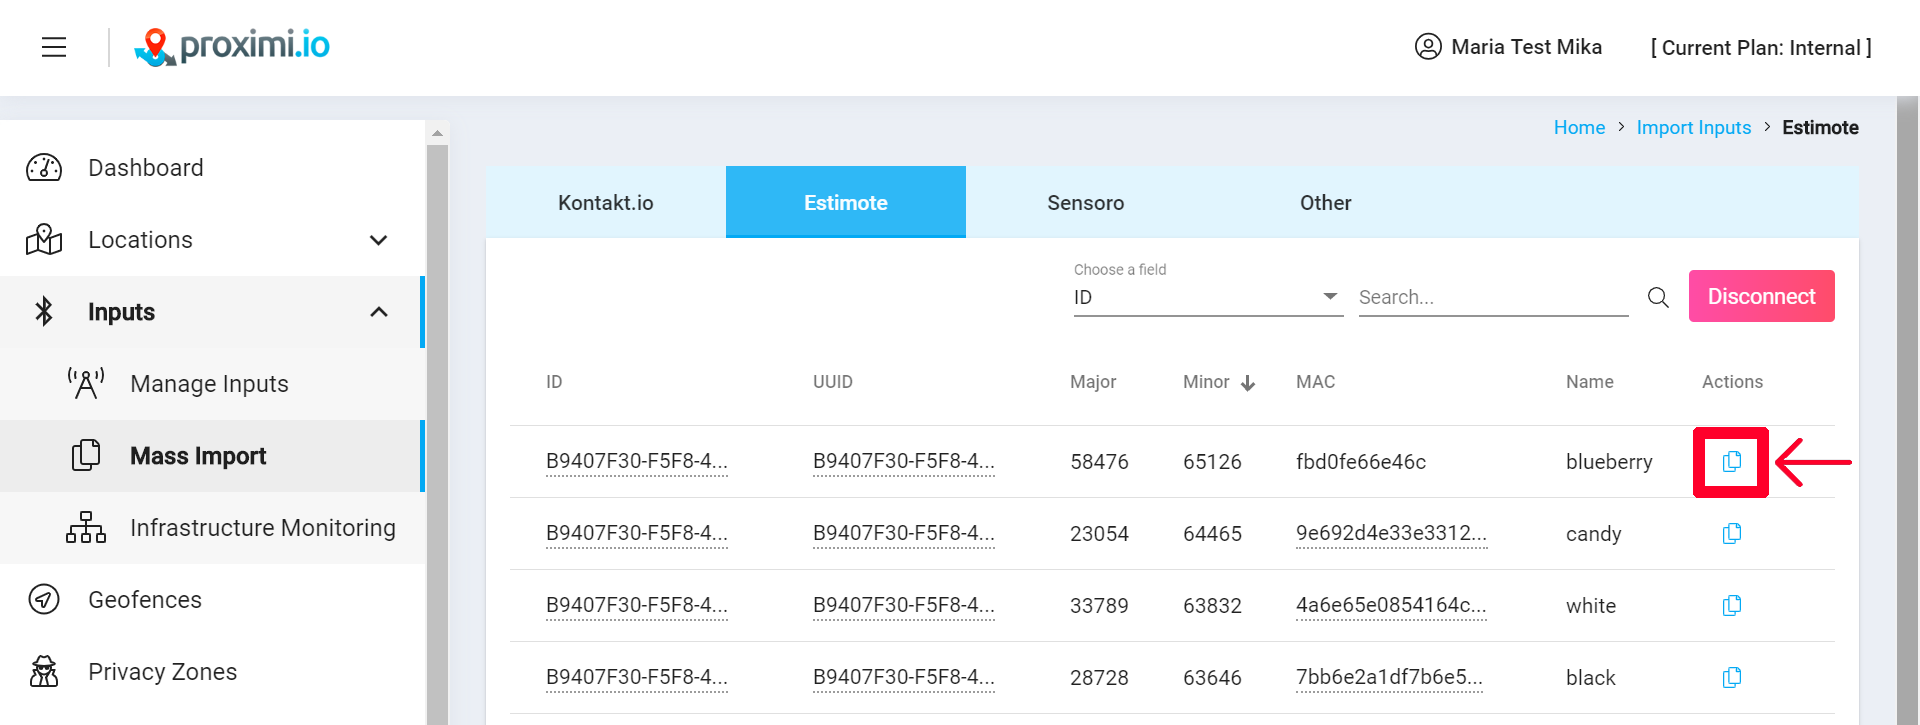Screen dimensions: 1920x725
Task: Click the Inputs bluetooth icon
Action: pyautogui.click(x=44, y=312)
